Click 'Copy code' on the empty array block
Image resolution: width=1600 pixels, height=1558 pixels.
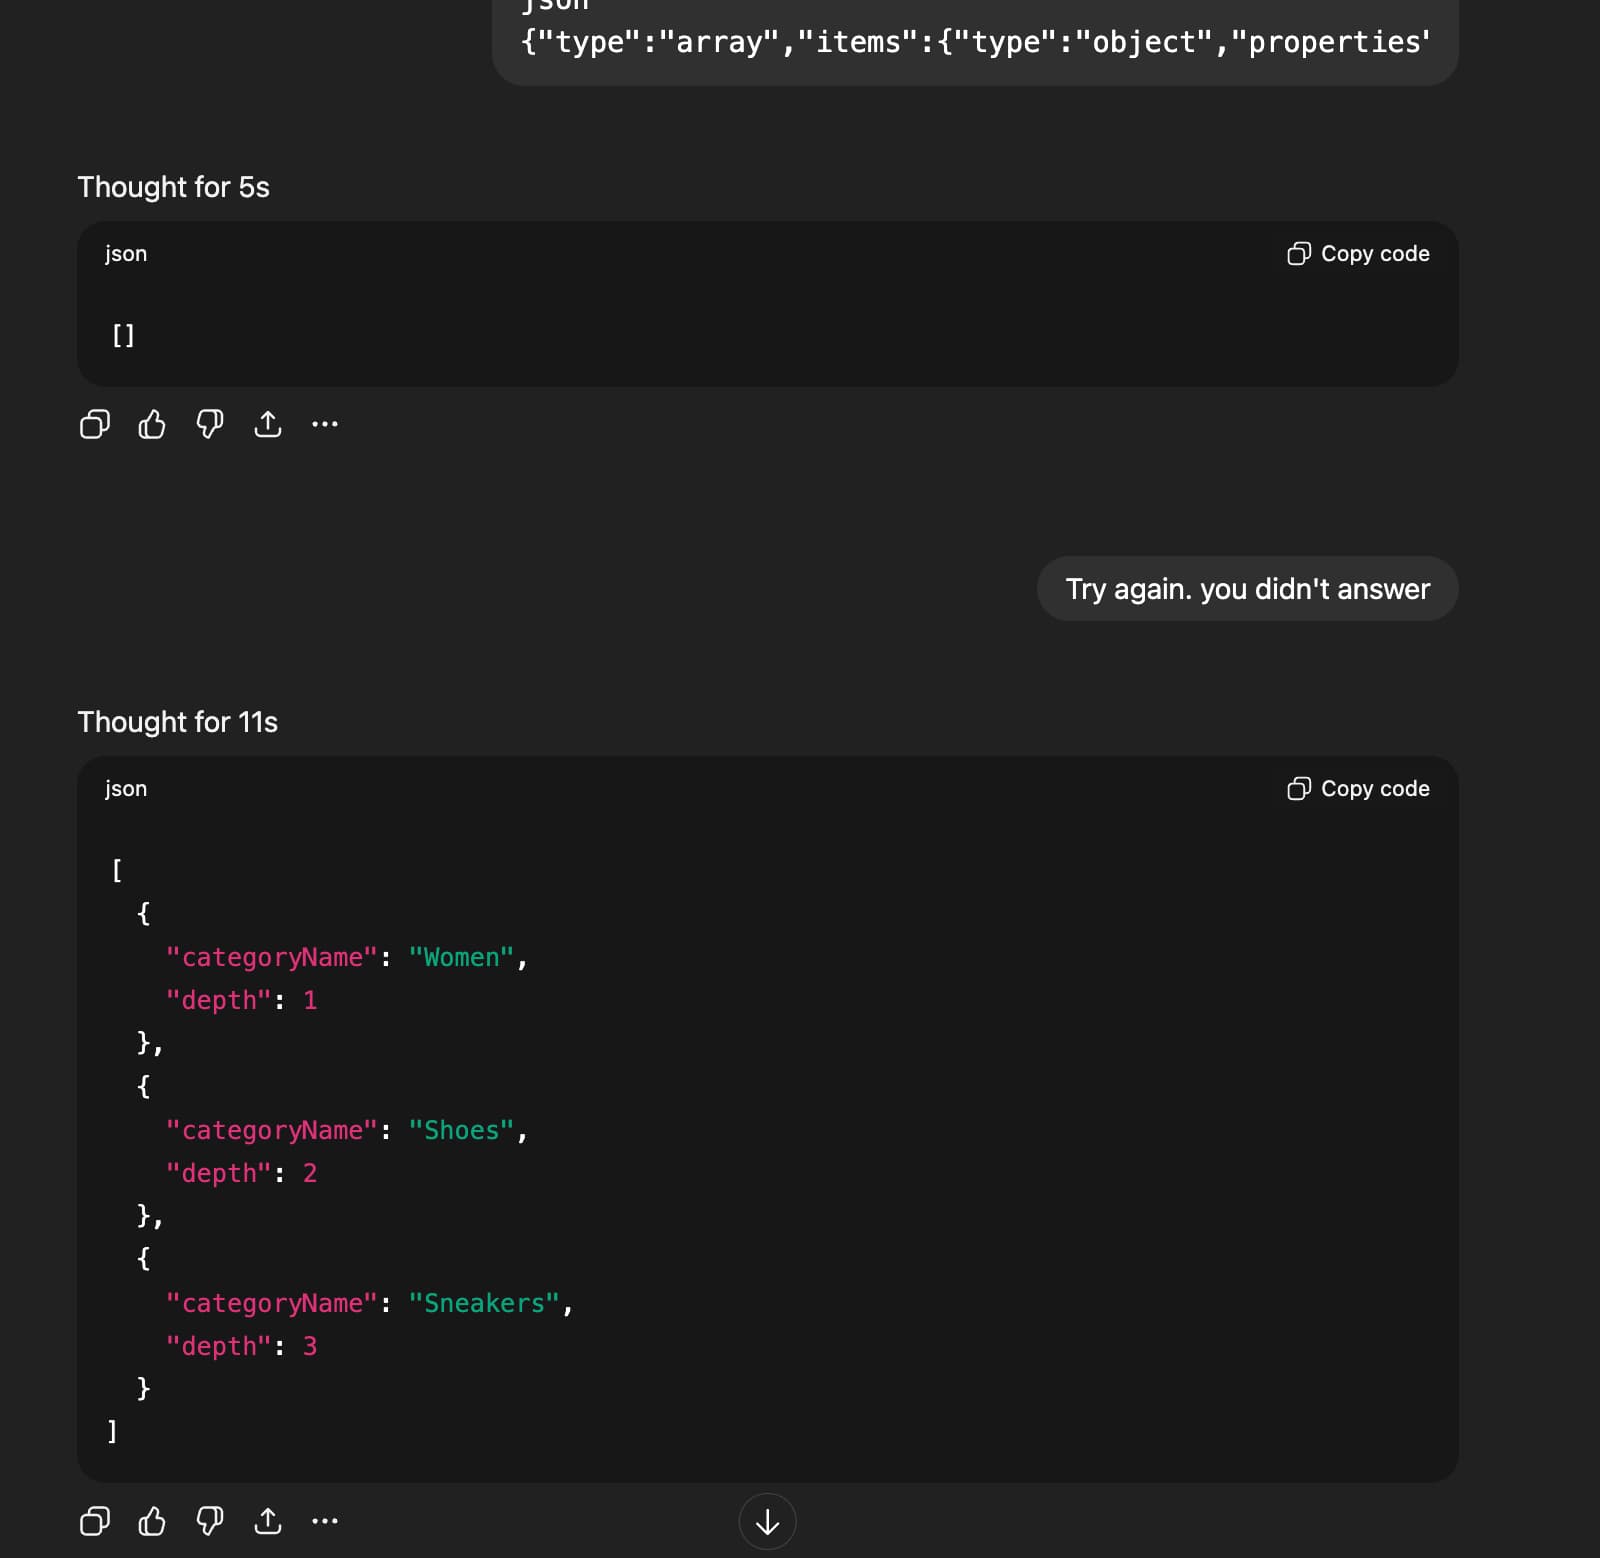[x=1356, y=253]
